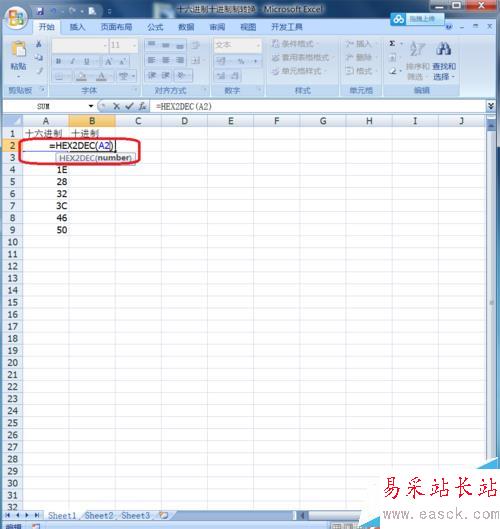Click the decrease decimal icon
Screen dimensions: 500x529
(x=235, y=76)
